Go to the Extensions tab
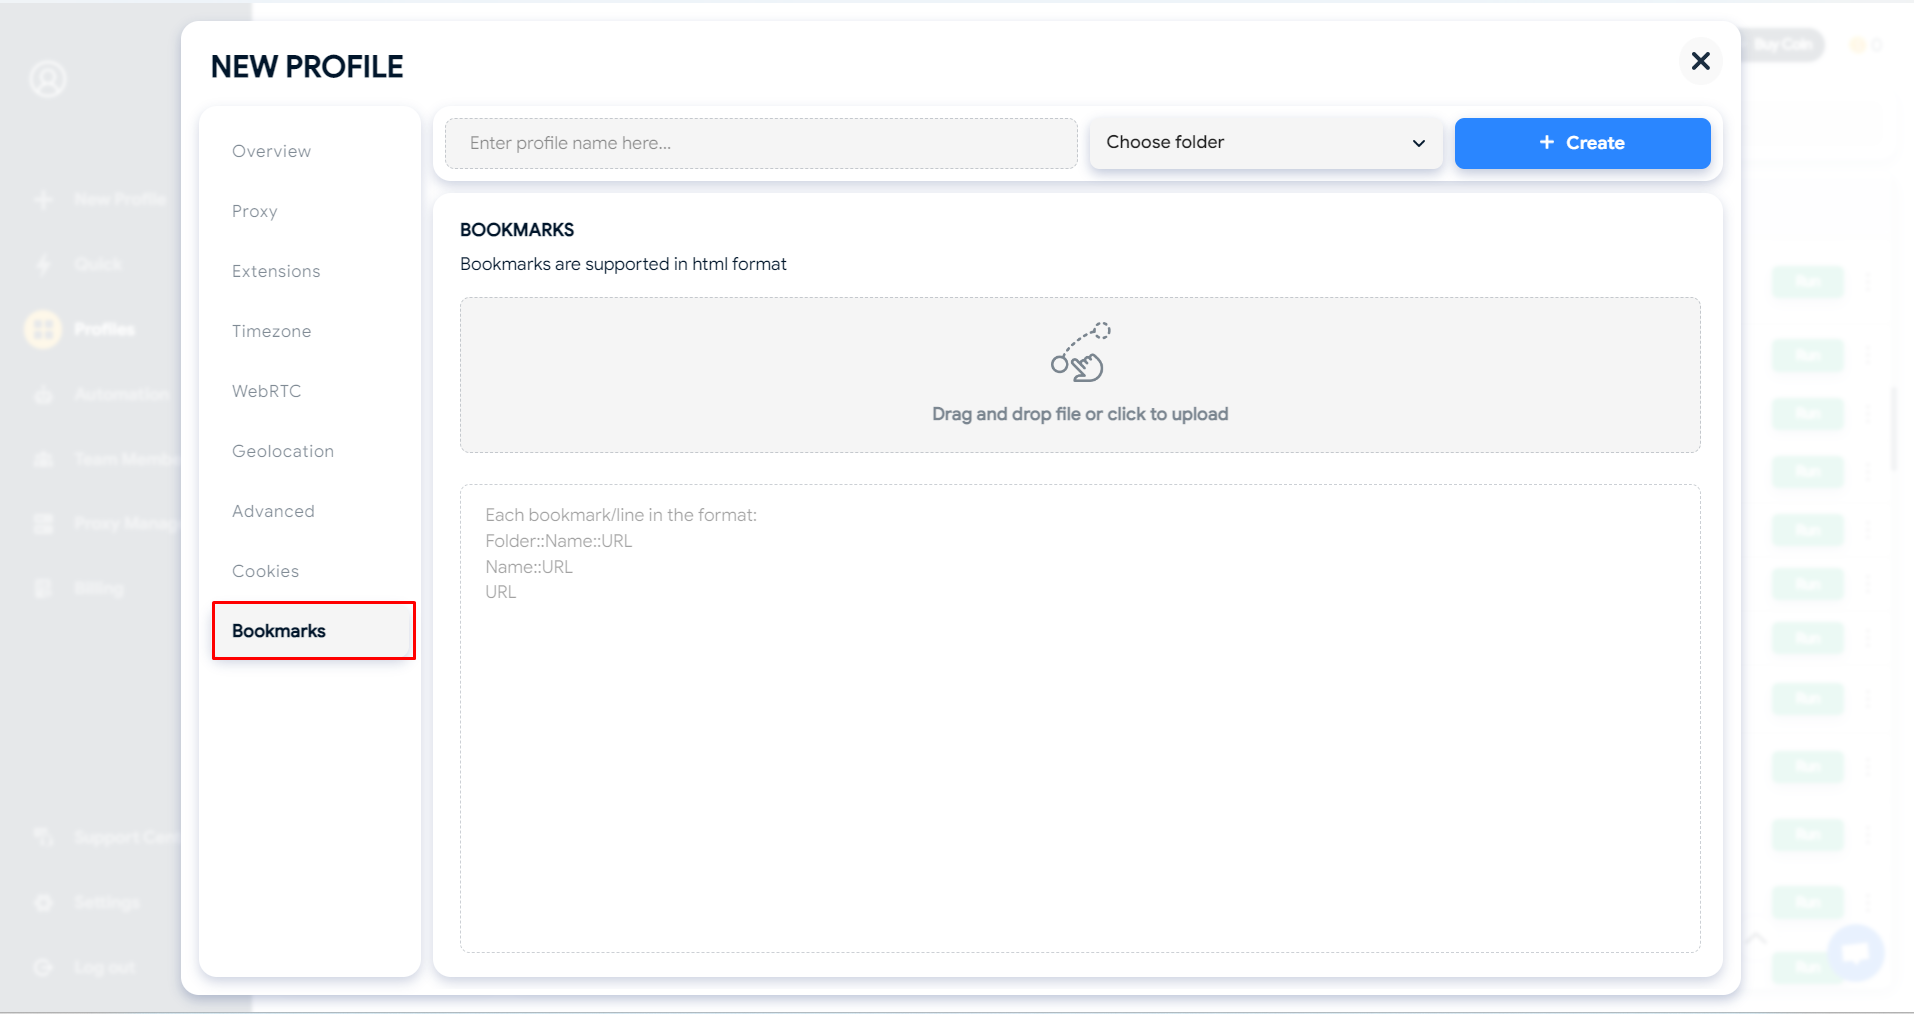 pos(276,271)
